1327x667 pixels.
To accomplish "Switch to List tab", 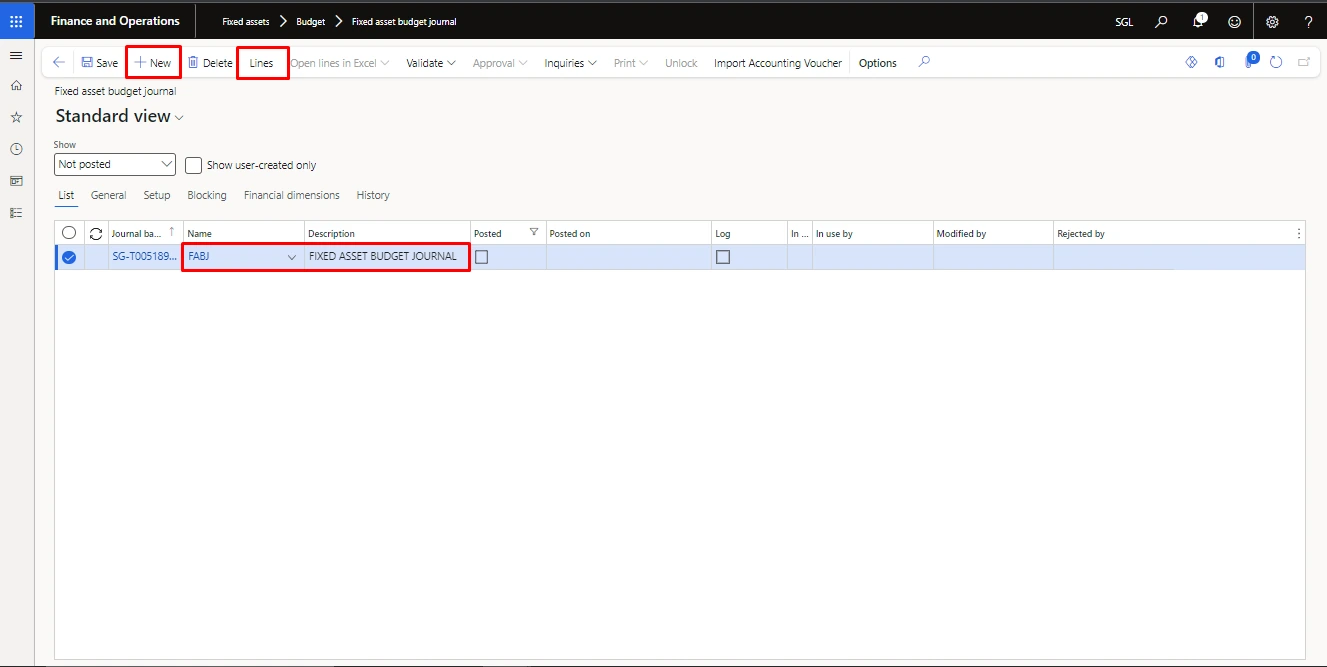I will pyautogui.click(x=66, y=195).
